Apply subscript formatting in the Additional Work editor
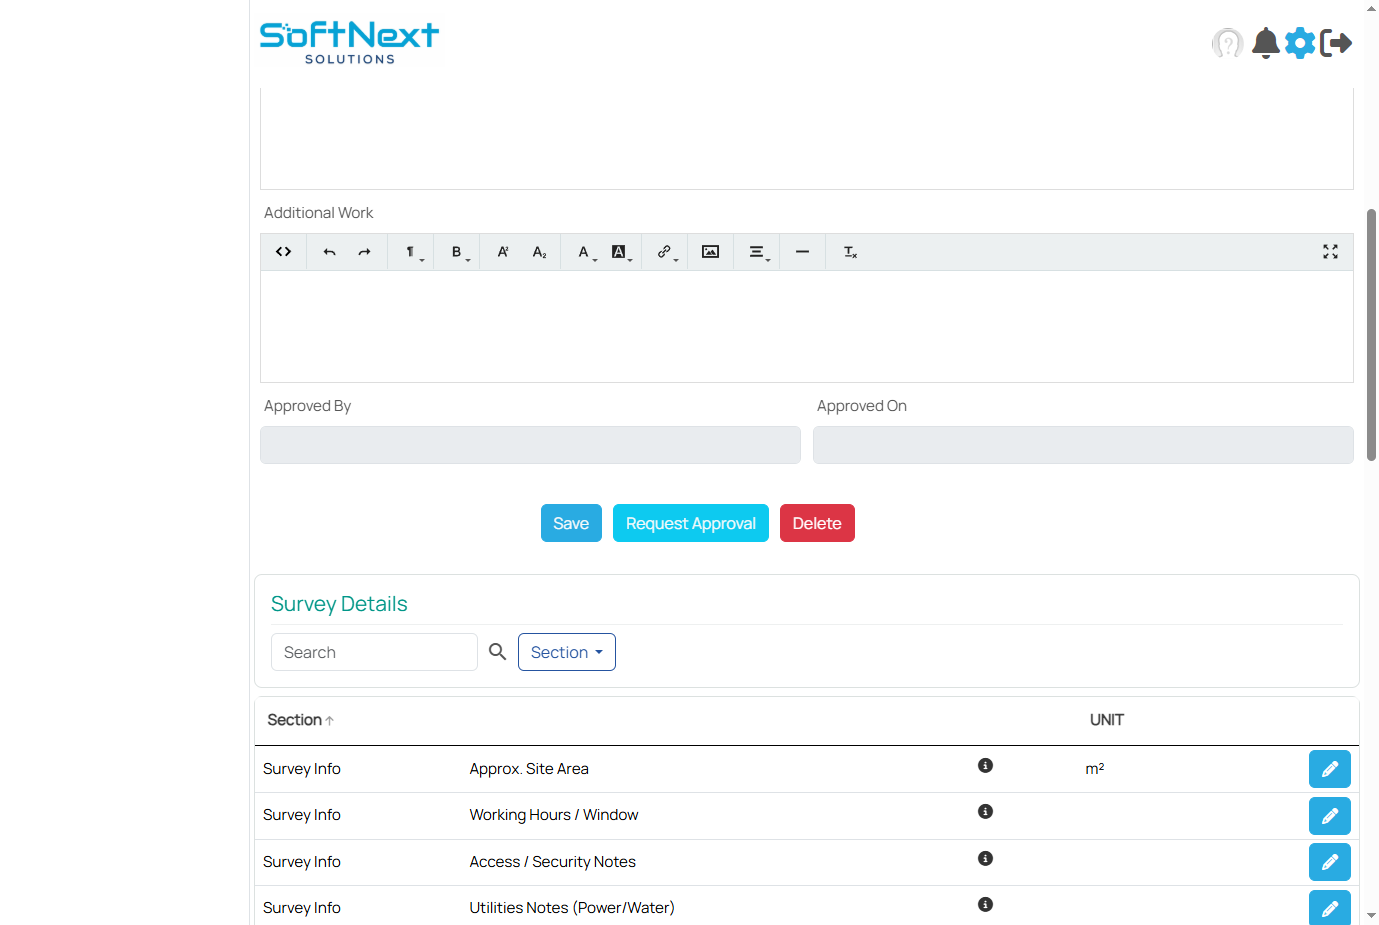1379x925 pixels. [x=538, y=251]
